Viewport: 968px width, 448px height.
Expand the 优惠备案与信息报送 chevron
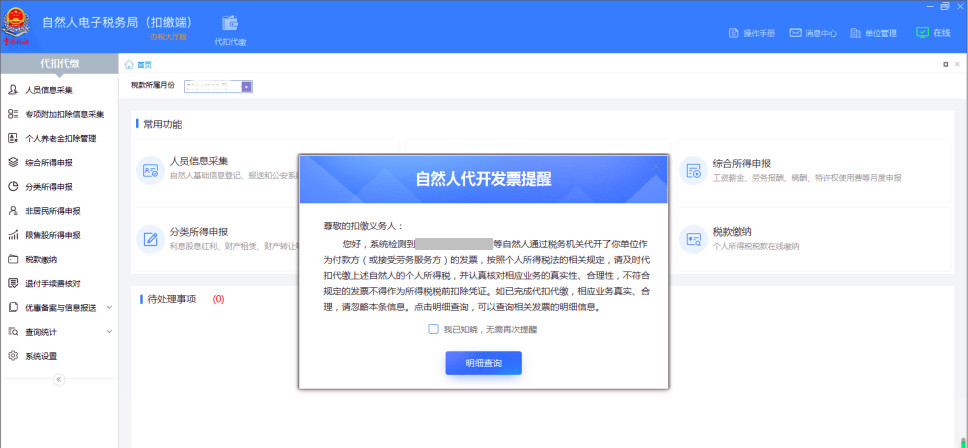109,307
